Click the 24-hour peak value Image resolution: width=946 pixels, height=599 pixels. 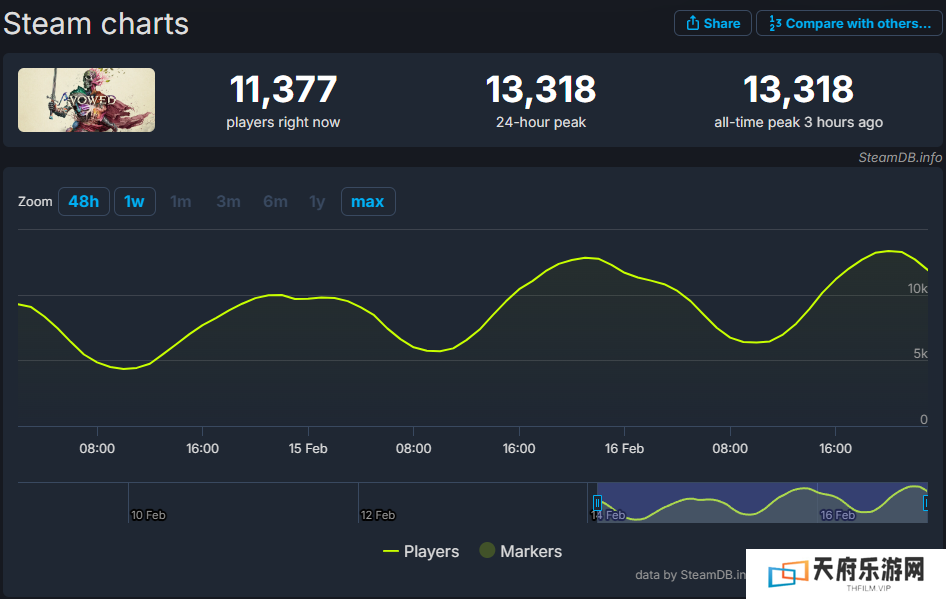541,90
